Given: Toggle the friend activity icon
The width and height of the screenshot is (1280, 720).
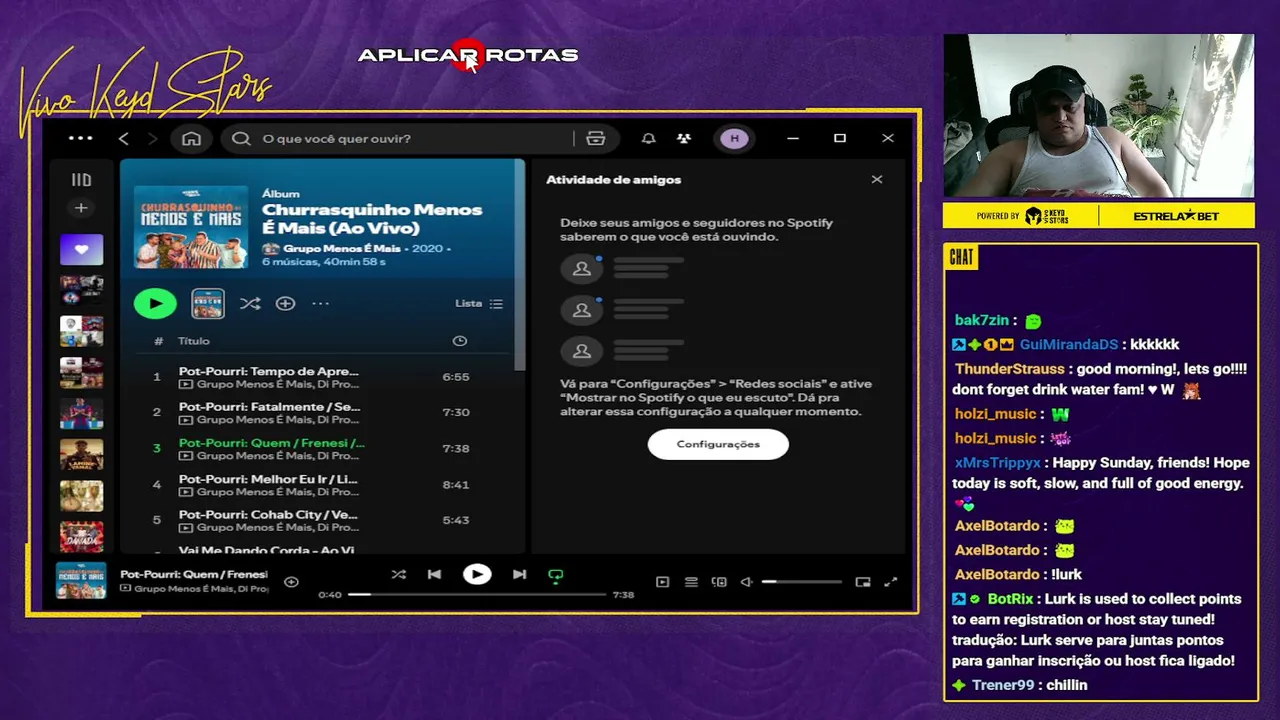Looking at the screenshot, I should (684, 138).
